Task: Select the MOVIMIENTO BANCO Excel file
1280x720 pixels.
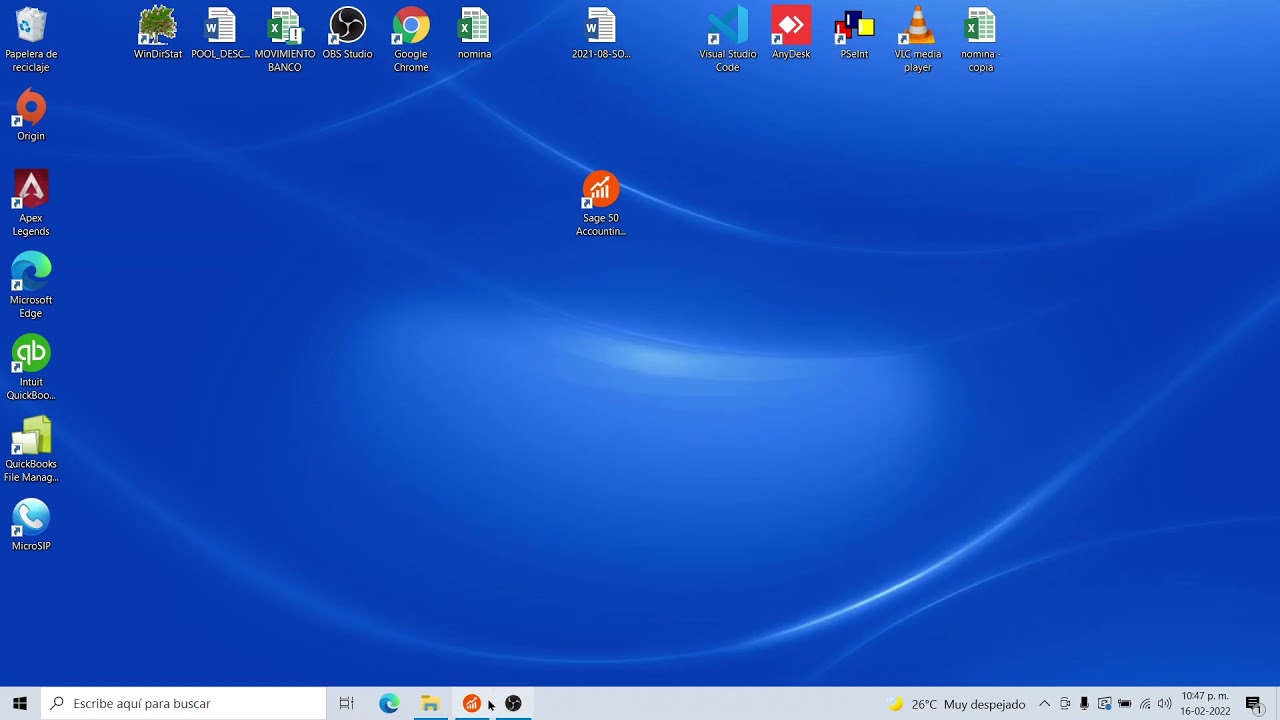Action: pos(285,40)
